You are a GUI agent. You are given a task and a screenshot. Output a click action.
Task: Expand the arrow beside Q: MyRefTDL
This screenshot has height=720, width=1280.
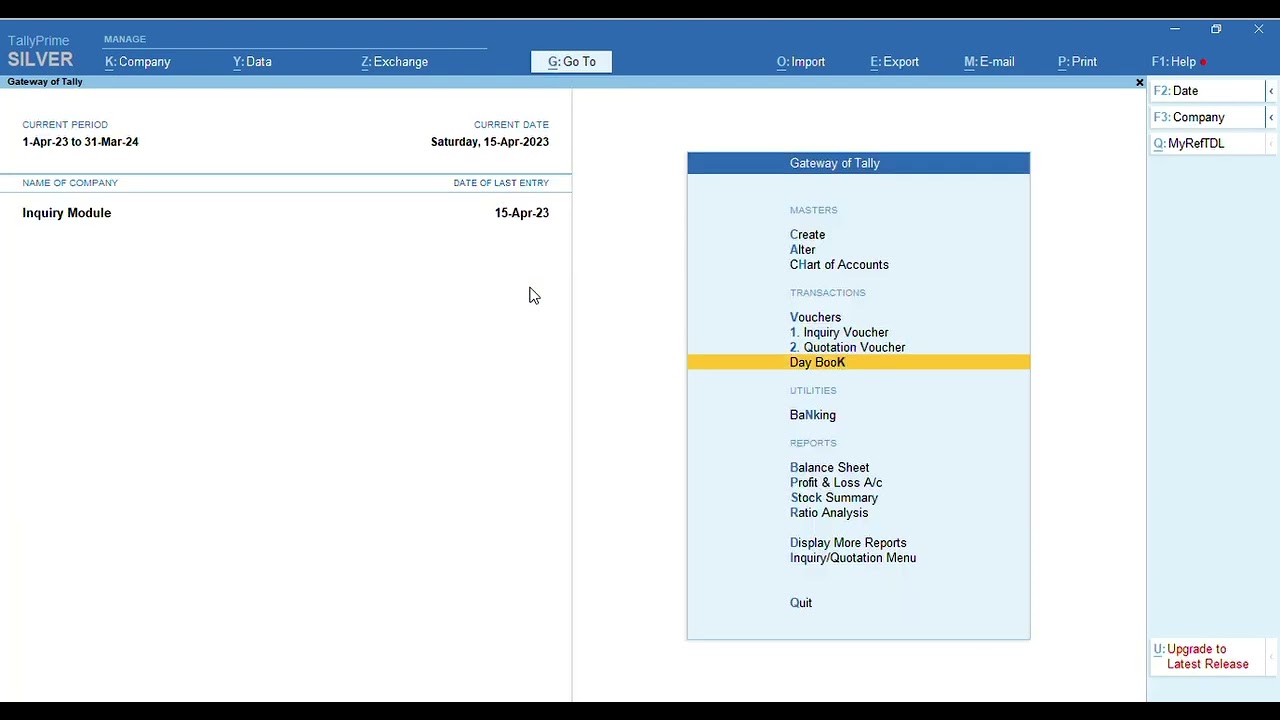pos(1271,143)
